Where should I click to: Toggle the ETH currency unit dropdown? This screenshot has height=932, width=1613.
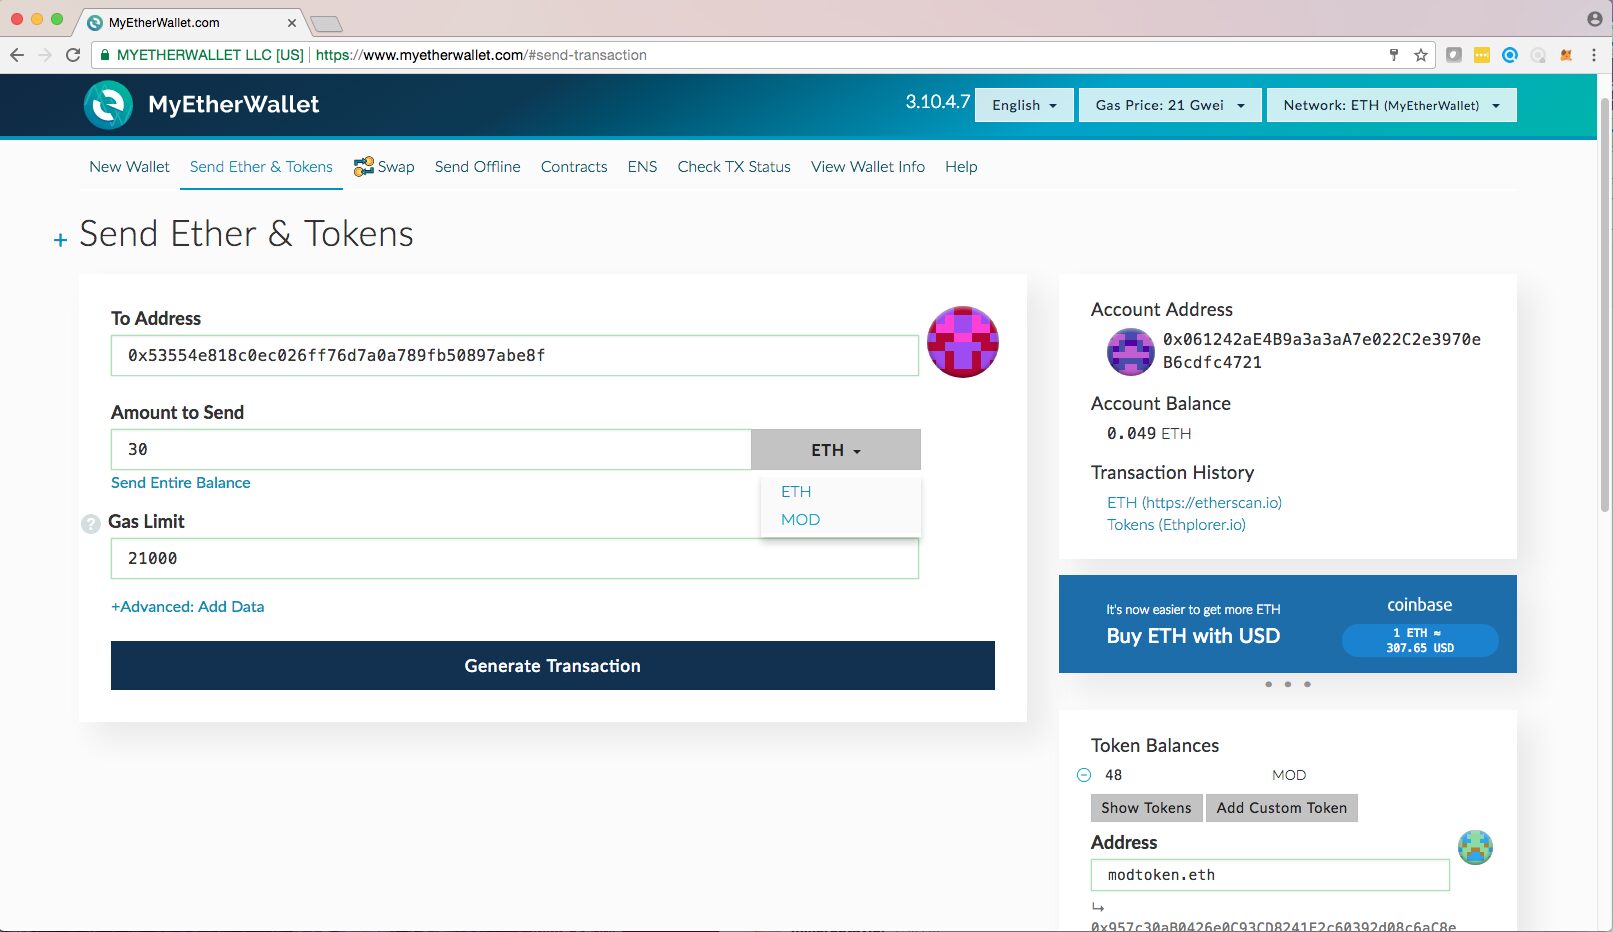click(x=836, y=450)
